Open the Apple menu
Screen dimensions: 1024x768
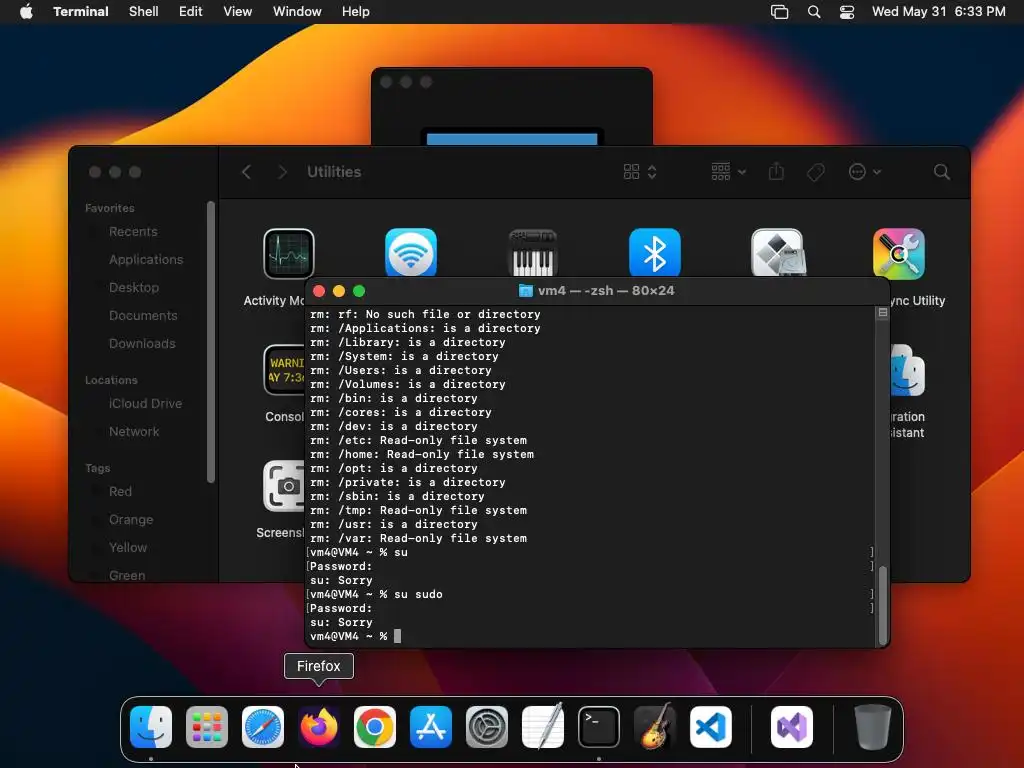point(26,12)
